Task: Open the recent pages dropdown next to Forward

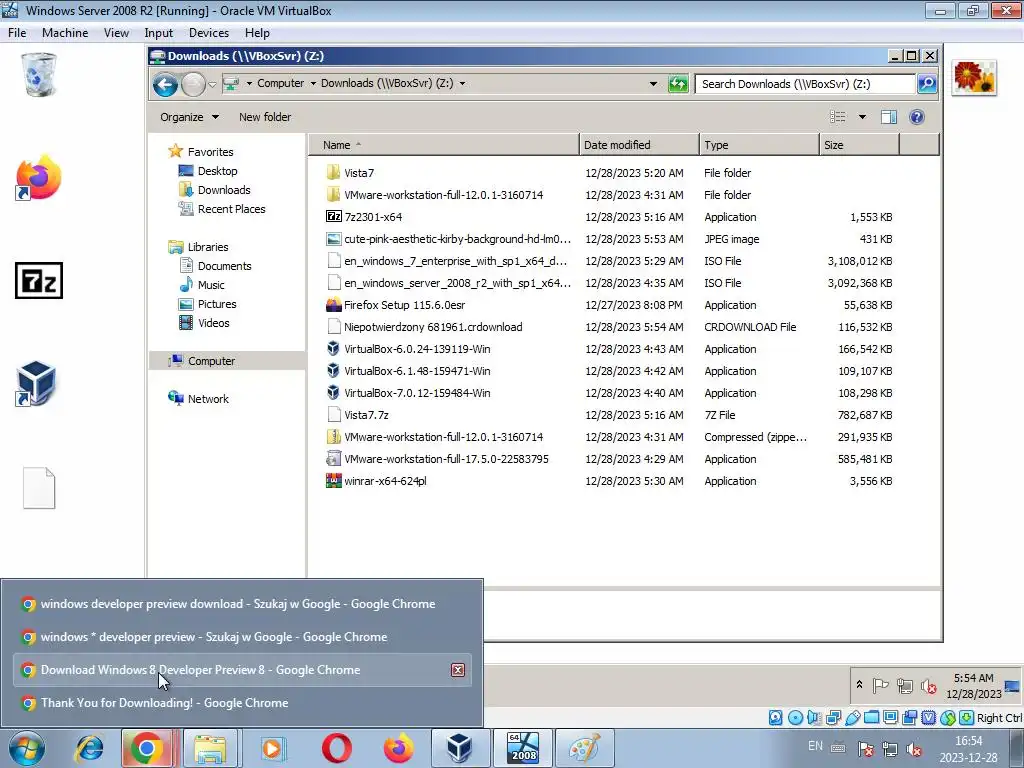Action: point(212,84)
